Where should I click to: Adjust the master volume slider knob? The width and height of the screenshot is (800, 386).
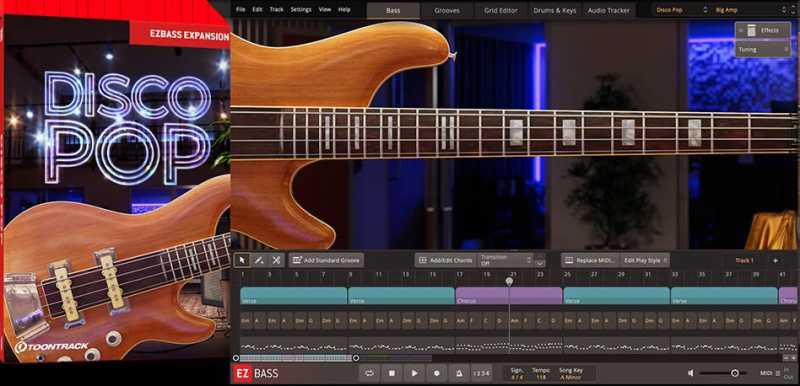point(735,373)
